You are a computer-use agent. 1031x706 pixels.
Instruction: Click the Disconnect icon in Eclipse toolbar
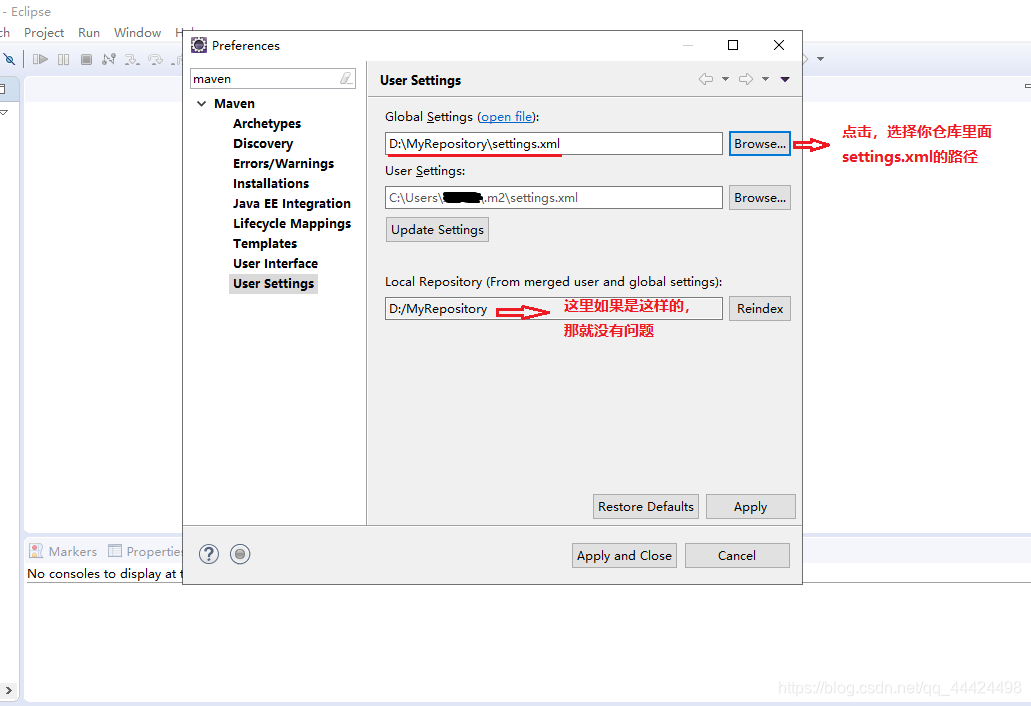pyautogui.click(x=109, y=59)
